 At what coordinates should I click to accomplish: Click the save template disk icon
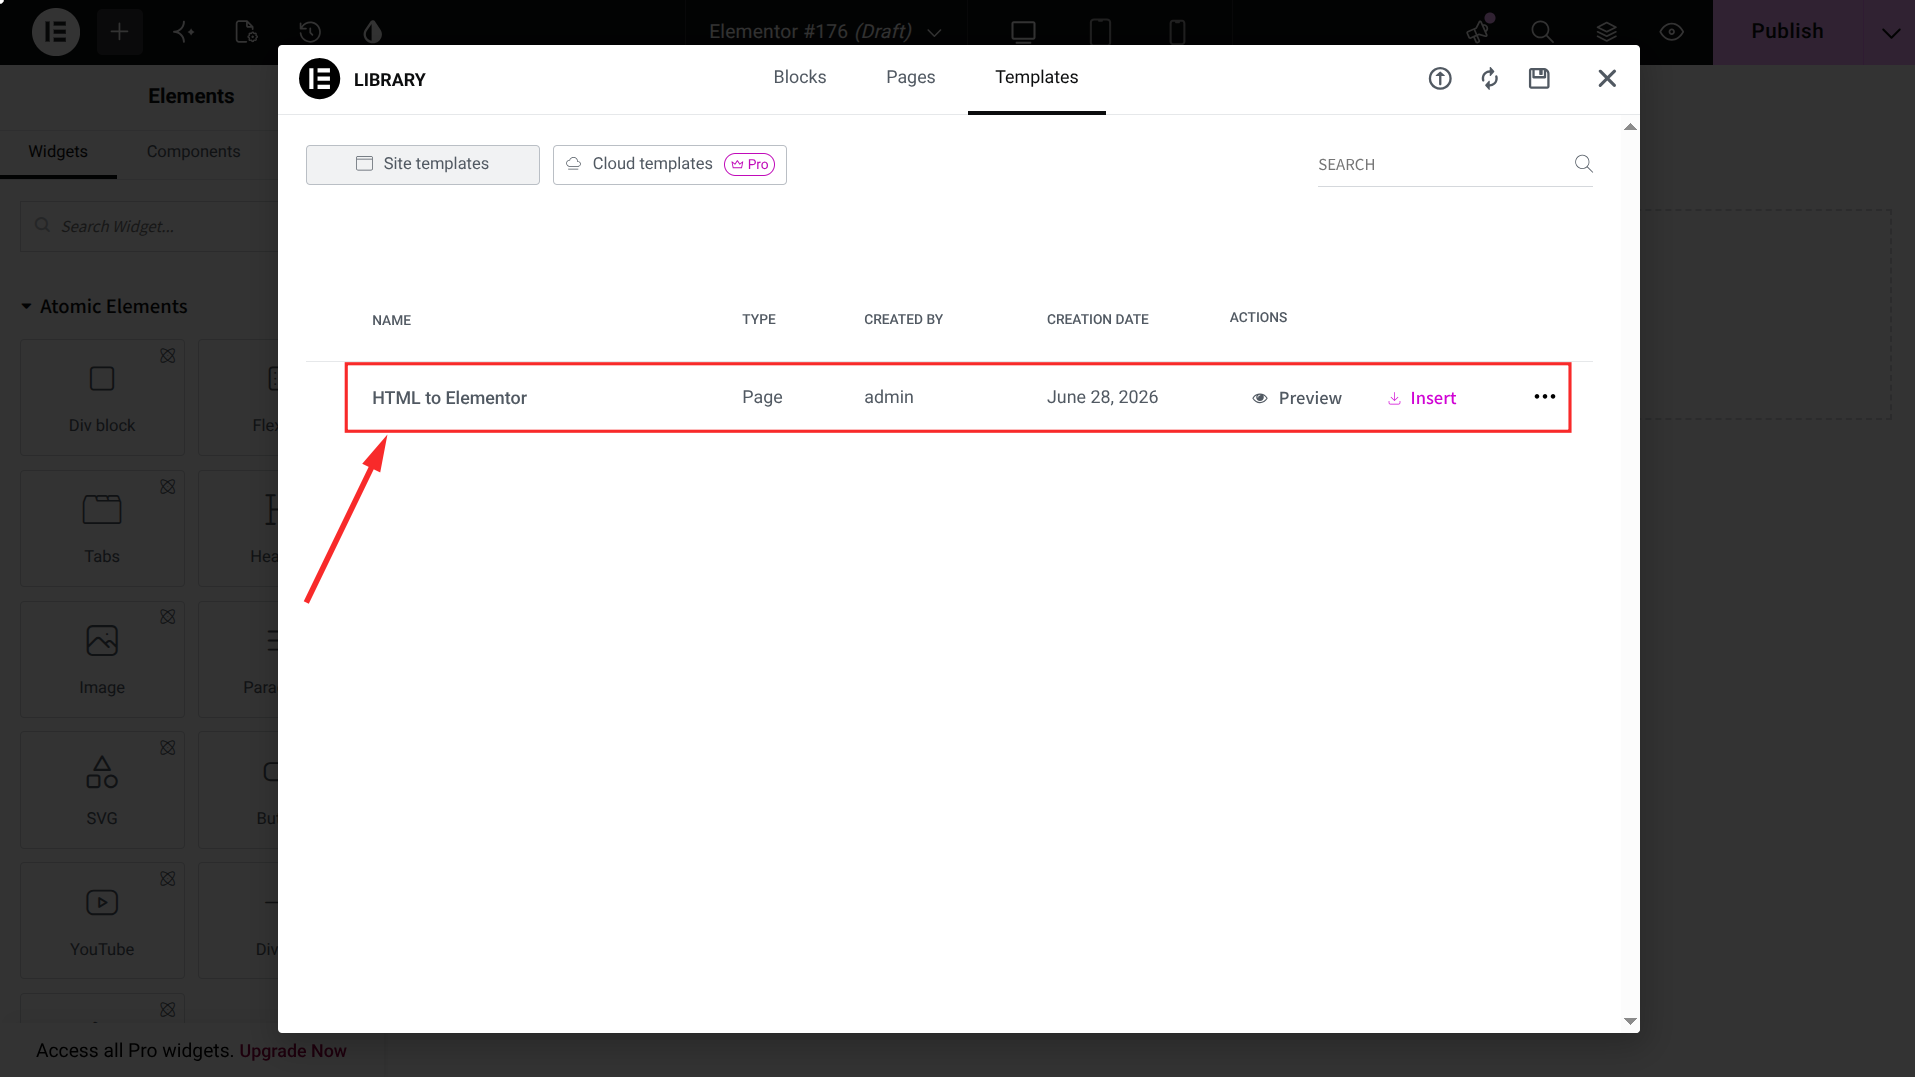[1539, 78]
